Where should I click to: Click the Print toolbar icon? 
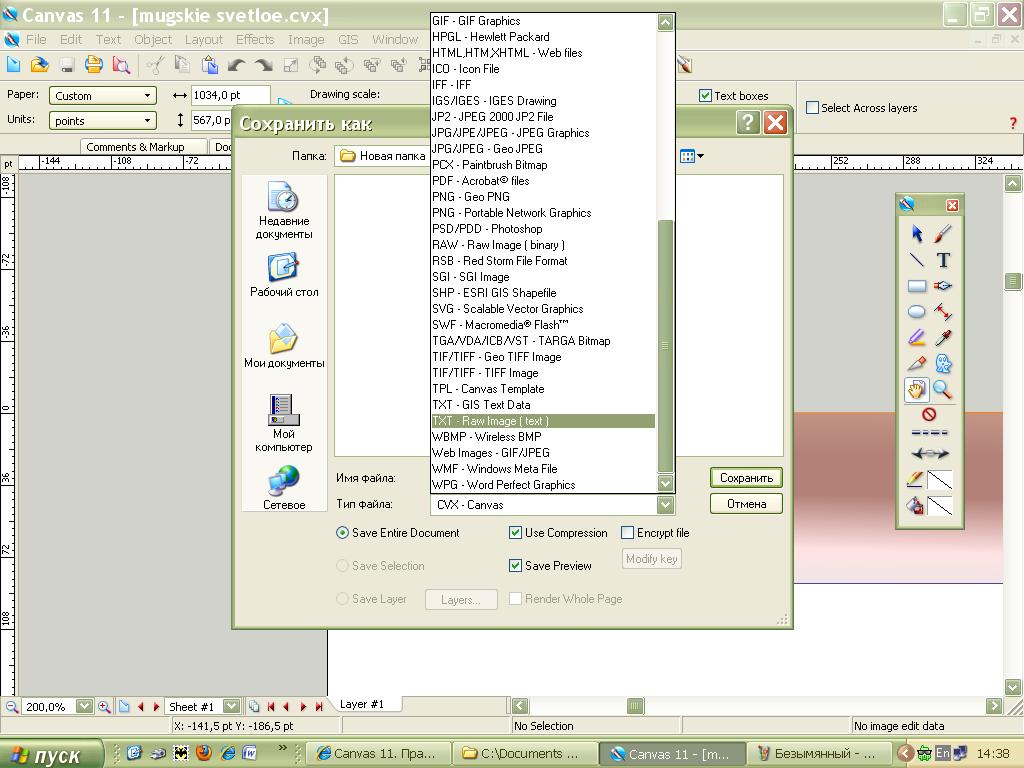click(93, 65)
